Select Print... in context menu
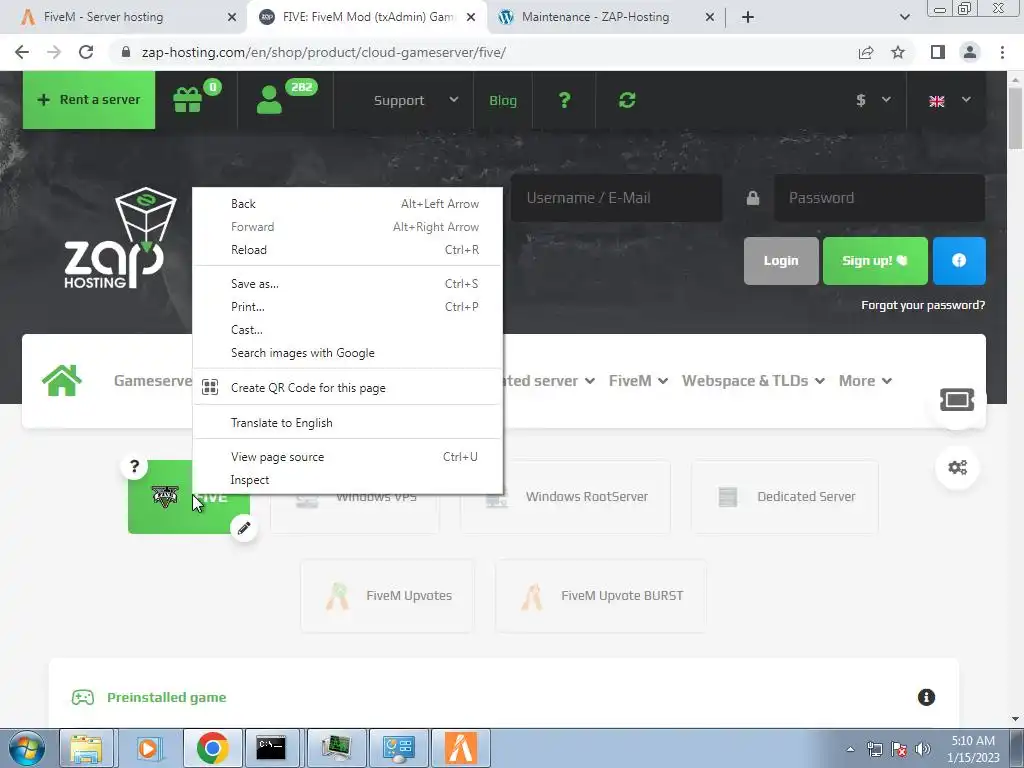This screenshot has height=768, width=1024. [347, 306]
